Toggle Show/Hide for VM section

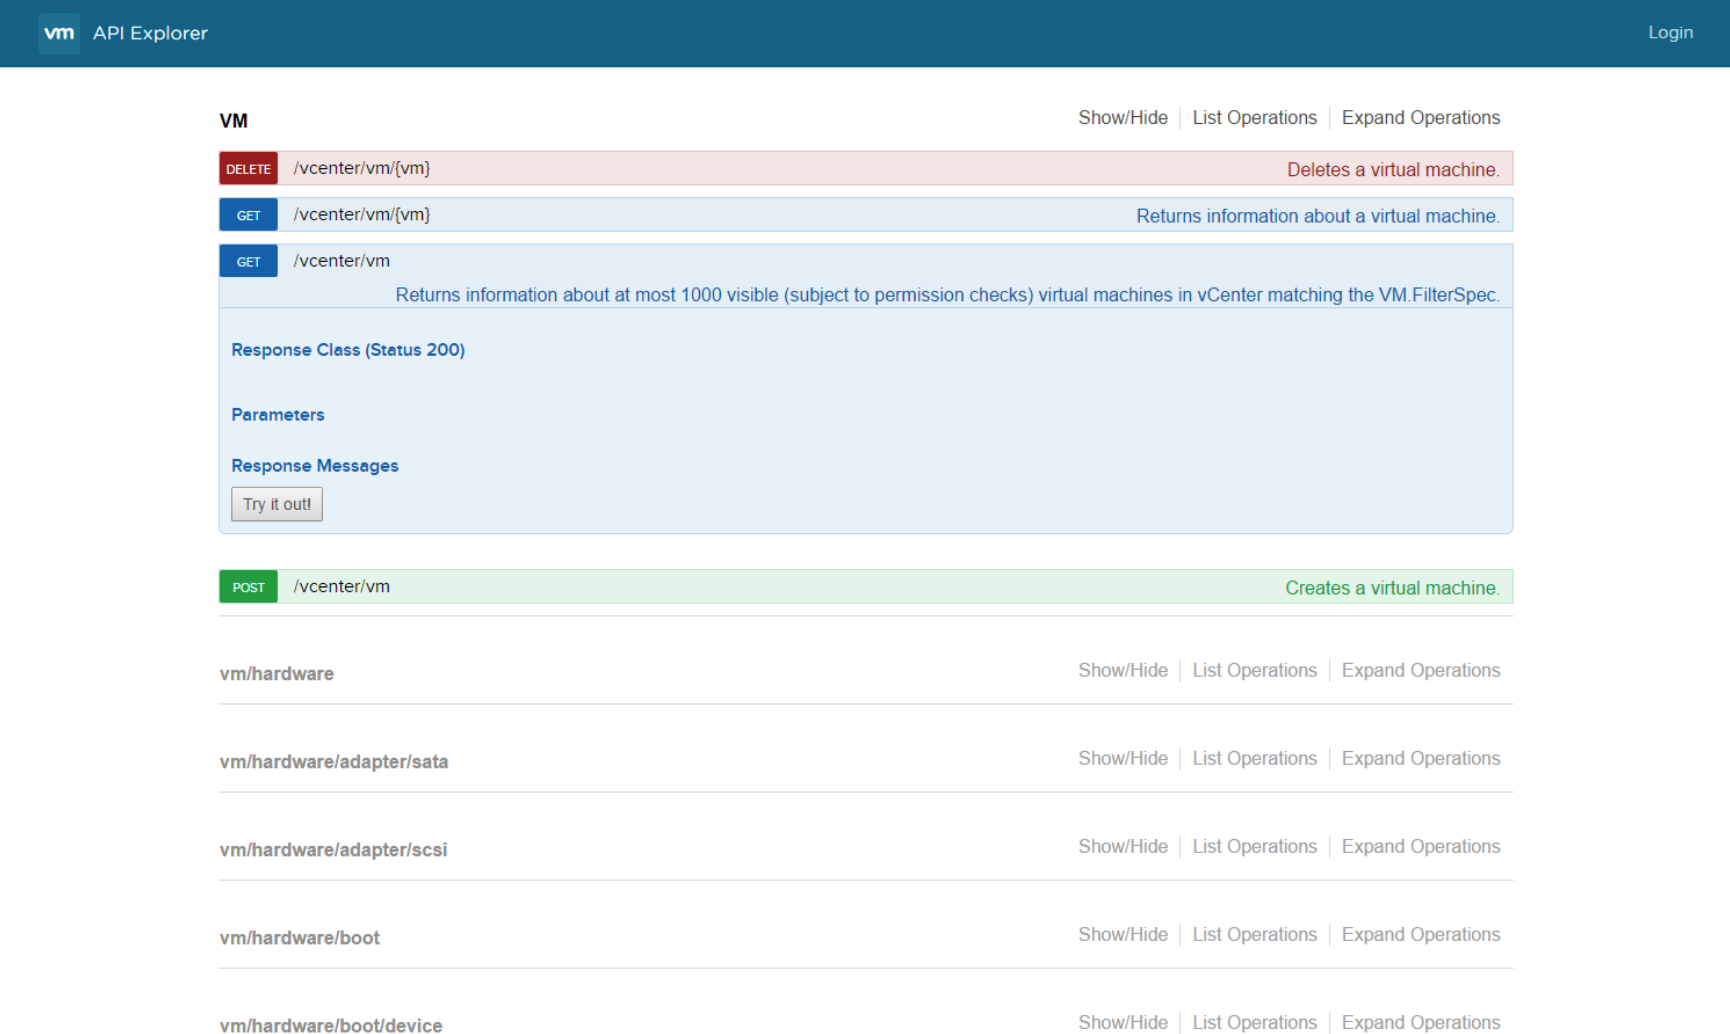click(x=1123, y=118)
